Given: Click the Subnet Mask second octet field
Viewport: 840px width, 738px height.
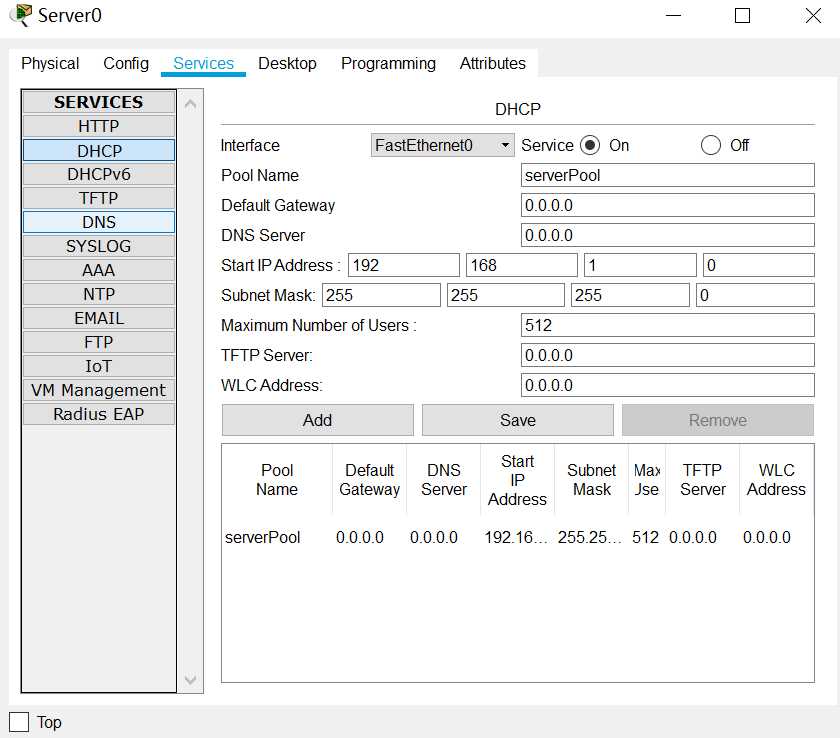Looking at the screenshot, I should [x=506, y=295].
